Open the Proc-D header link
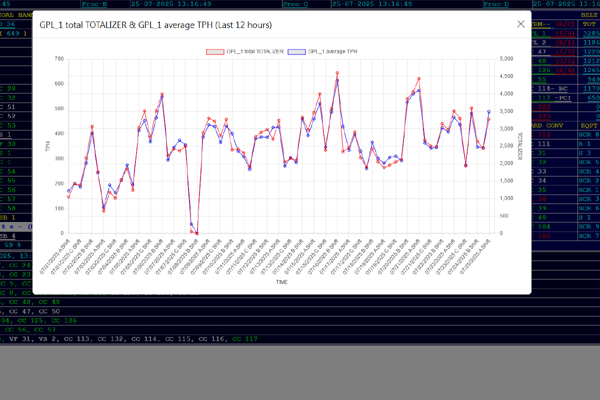 (496, 4)
